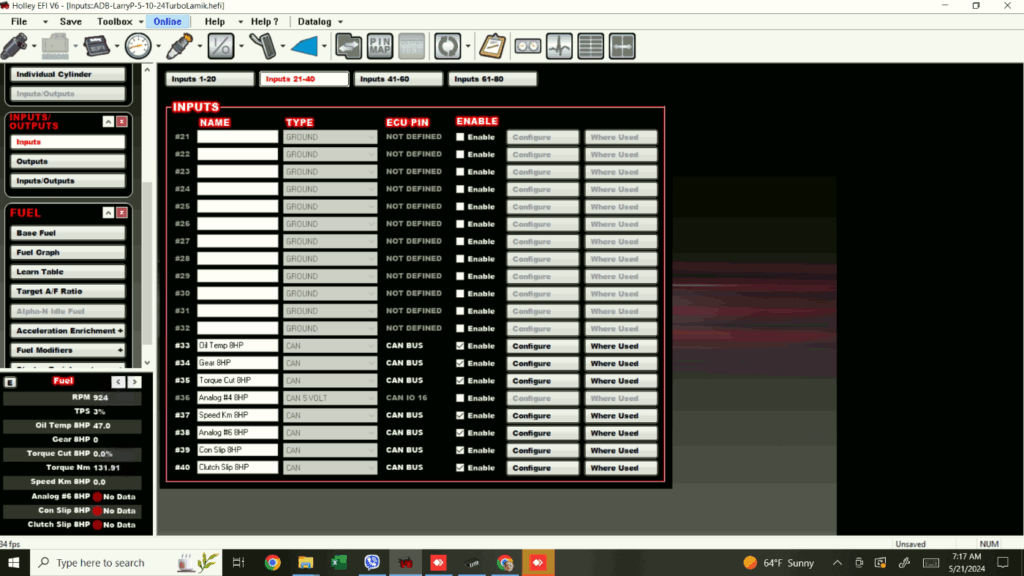Enable input #32 checkbox

460,328
